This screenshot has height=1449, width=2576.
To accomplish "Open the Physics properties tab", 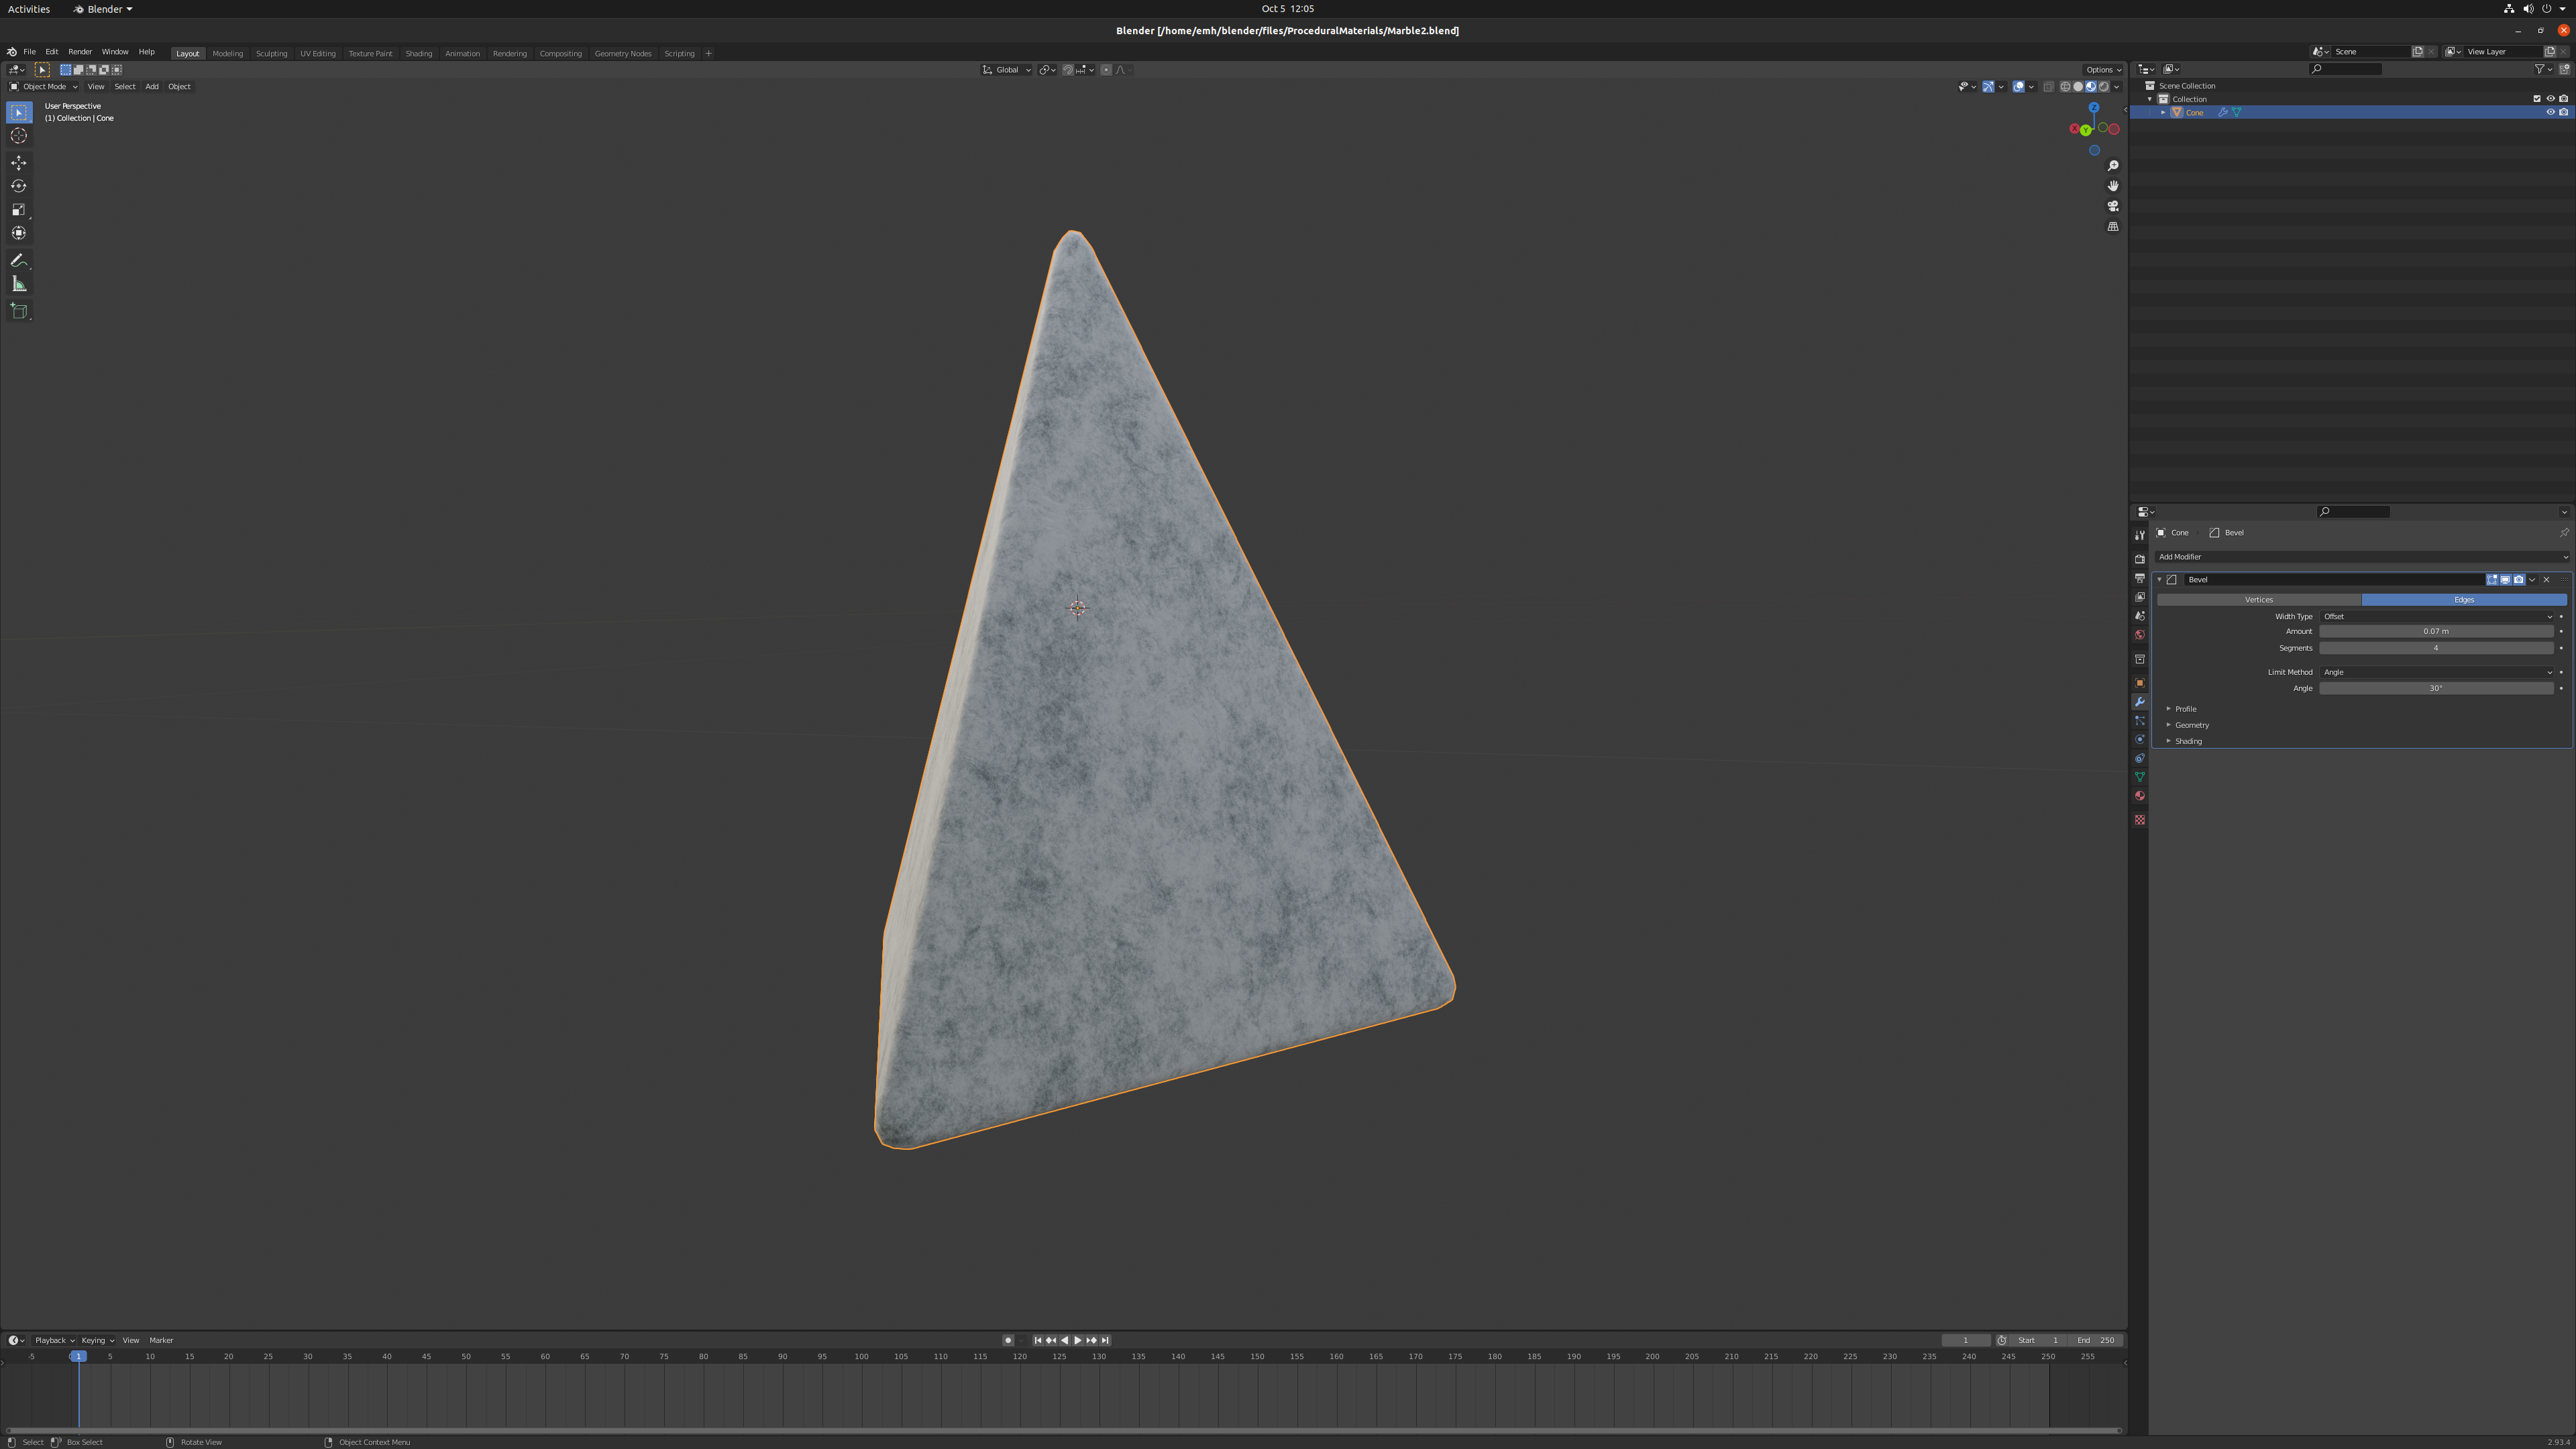I will tap(2140, 740).
